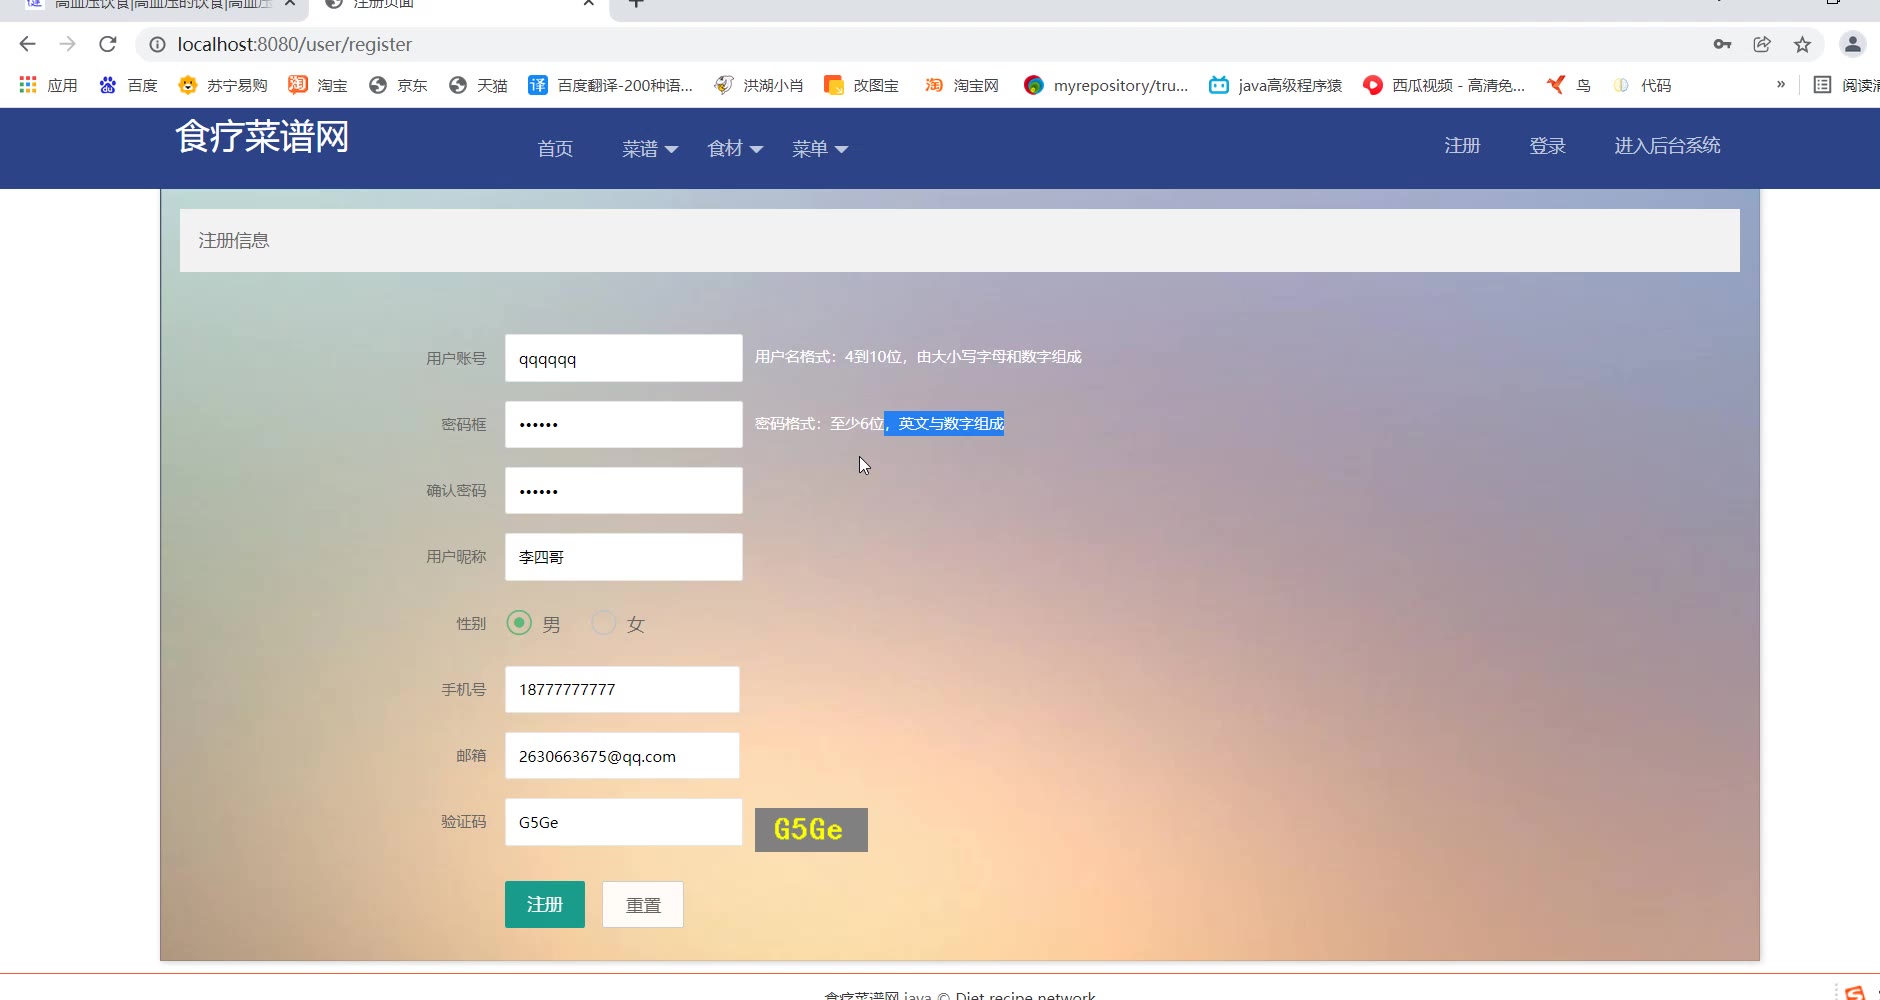Open the browser profile avatar icon
This screenshot has width=1880, height=1000.
1852,44
